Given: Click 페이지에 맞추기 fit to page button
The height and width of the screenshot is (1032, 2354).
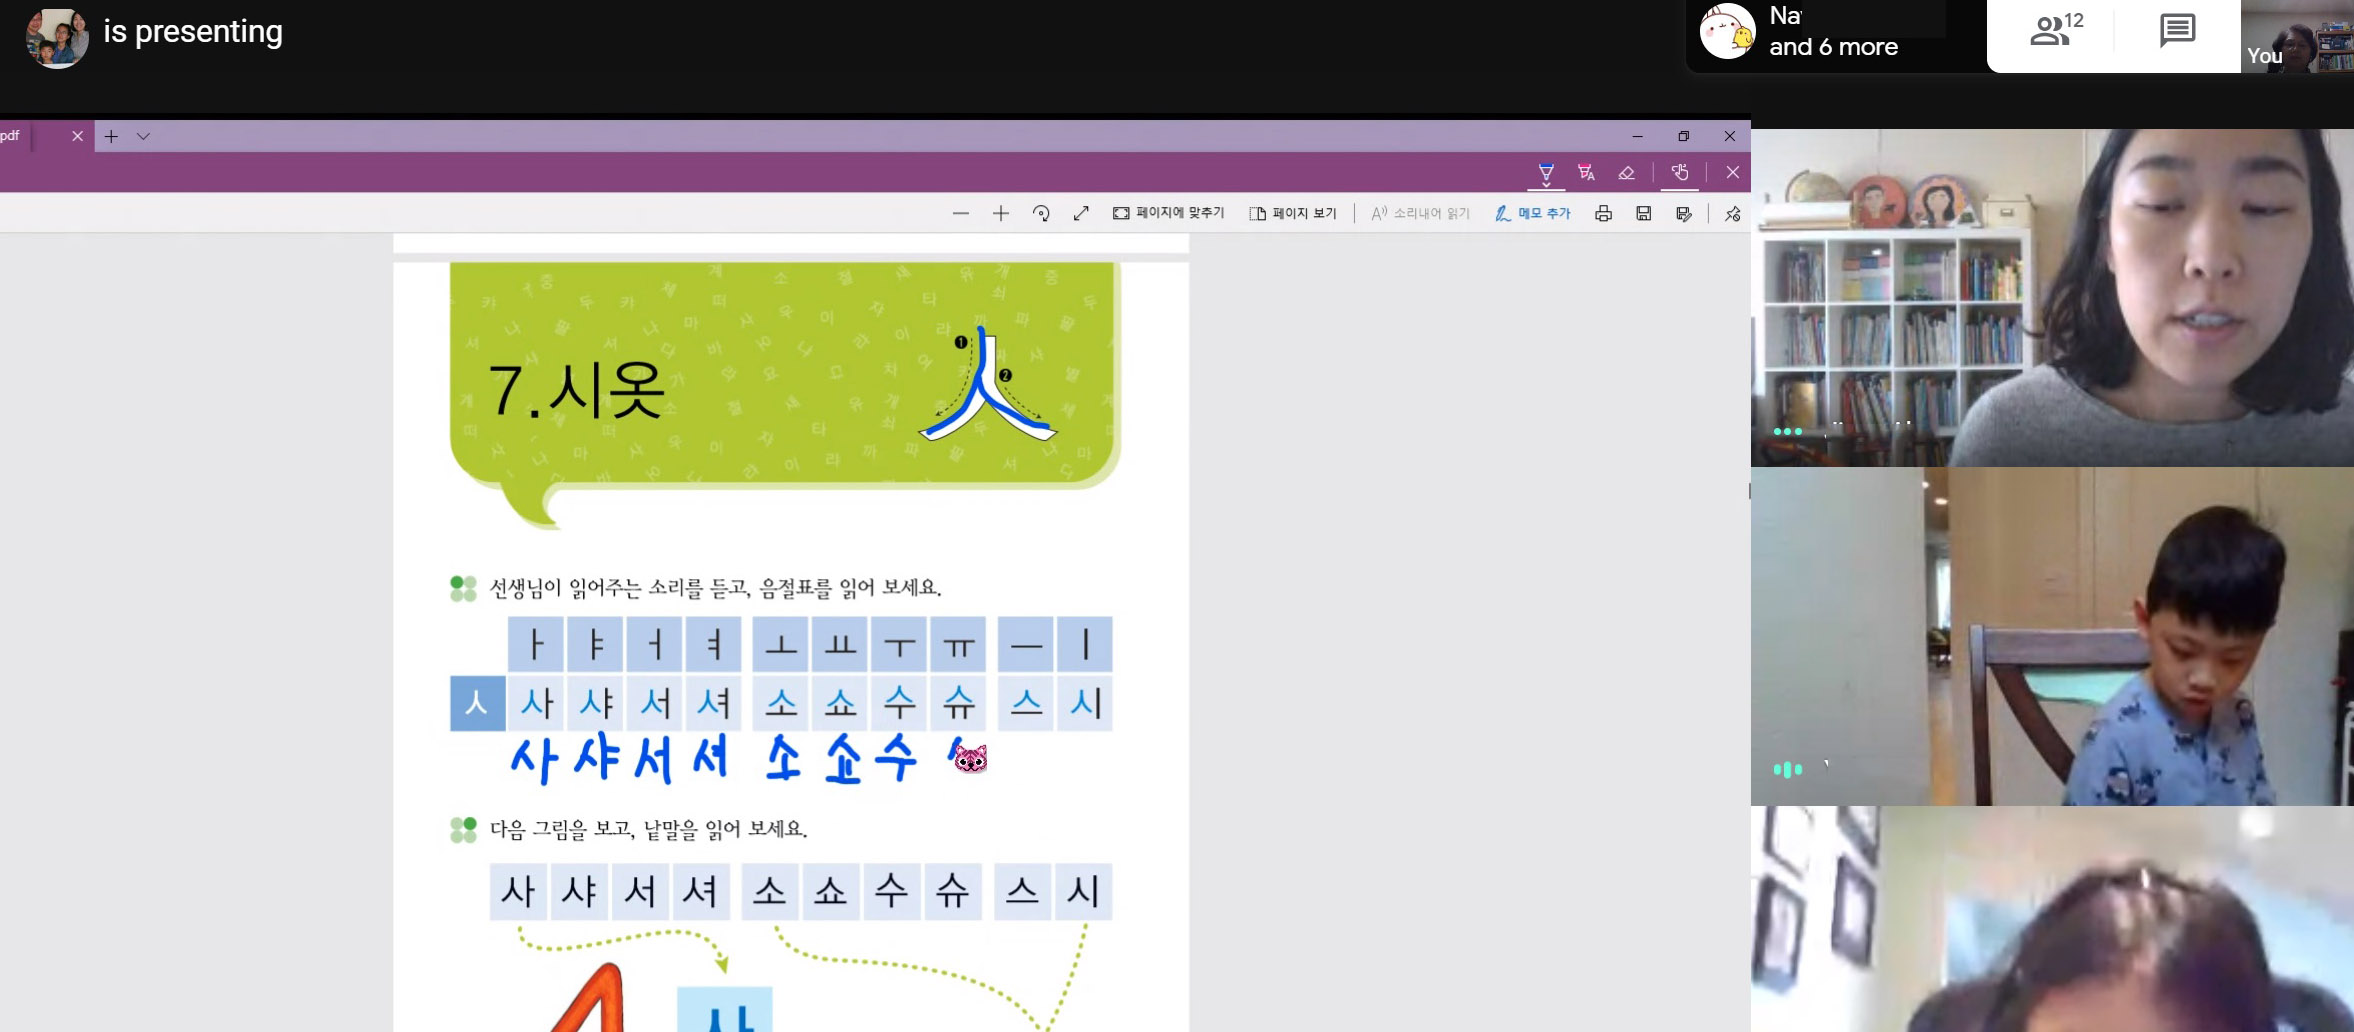Looking at the screenshot, I should pos(1169,213).
